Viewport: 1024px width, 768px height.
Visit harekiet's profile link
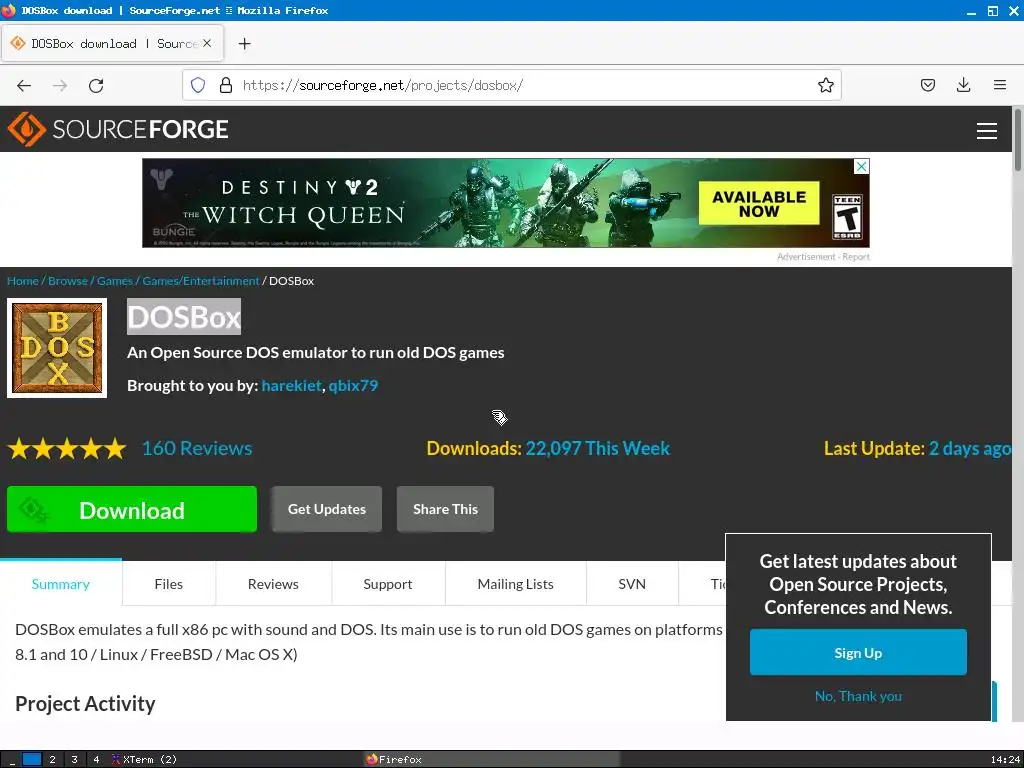(291, 385)
